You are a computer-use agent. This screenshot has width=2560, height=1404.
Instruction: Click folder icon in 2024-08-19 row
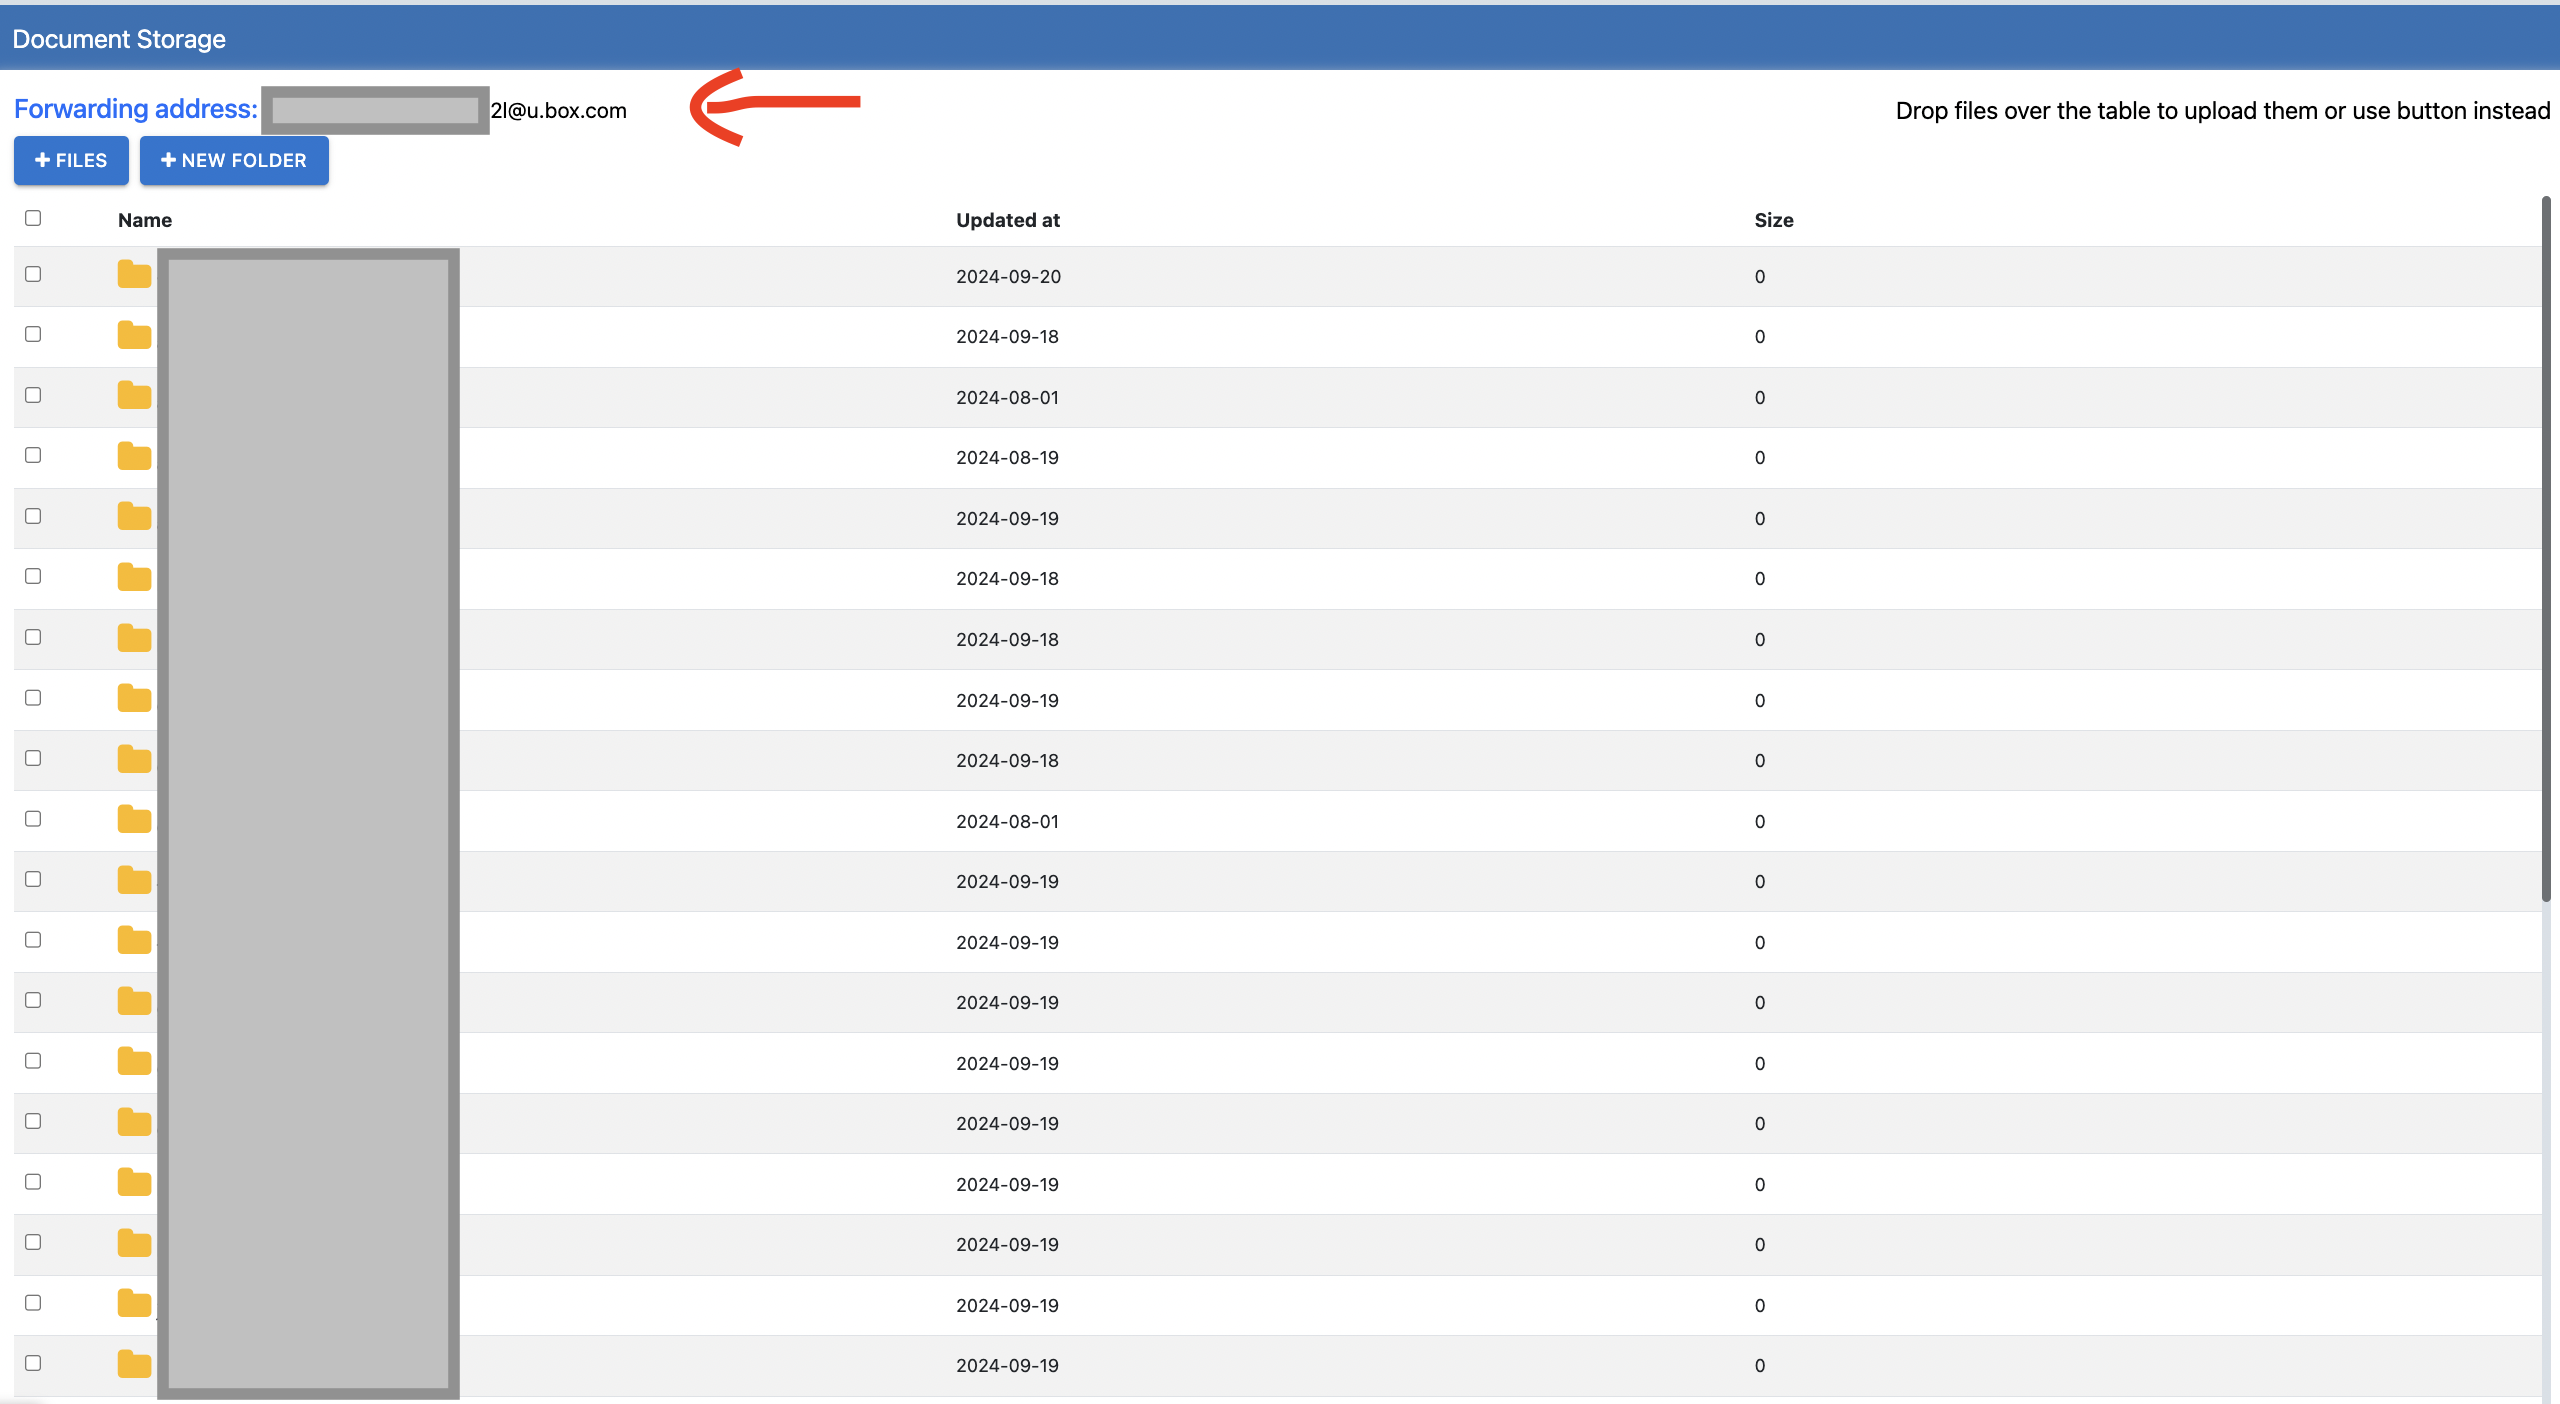pos(134,457)
